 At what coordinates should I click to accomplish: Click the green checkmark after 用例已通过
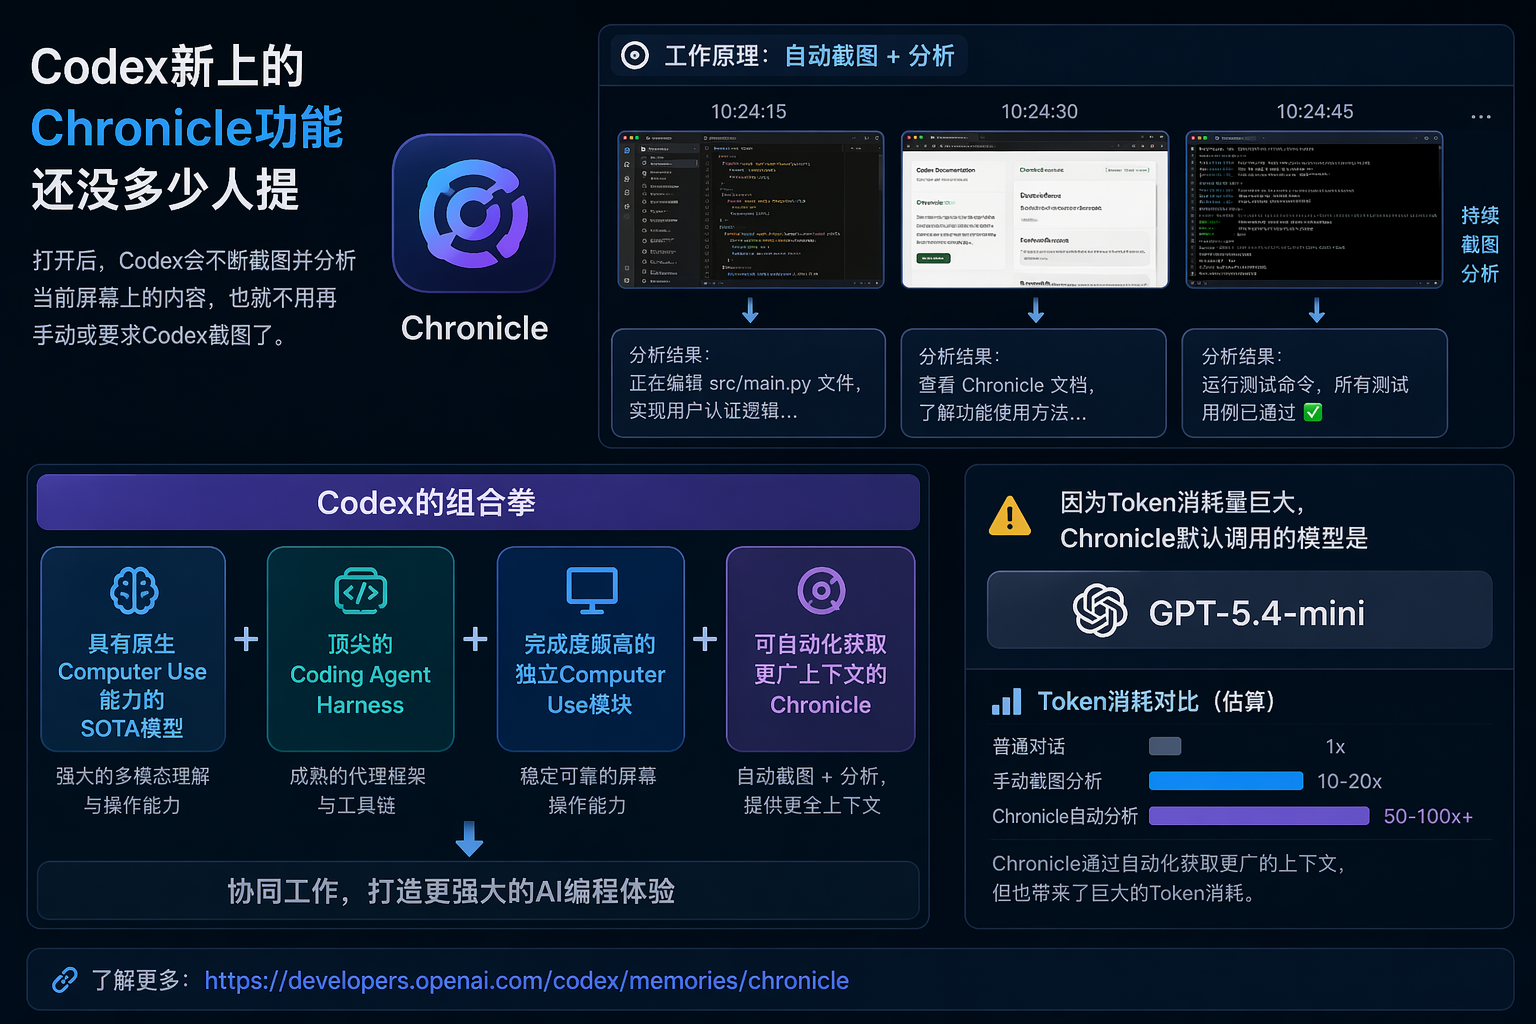1313,412
